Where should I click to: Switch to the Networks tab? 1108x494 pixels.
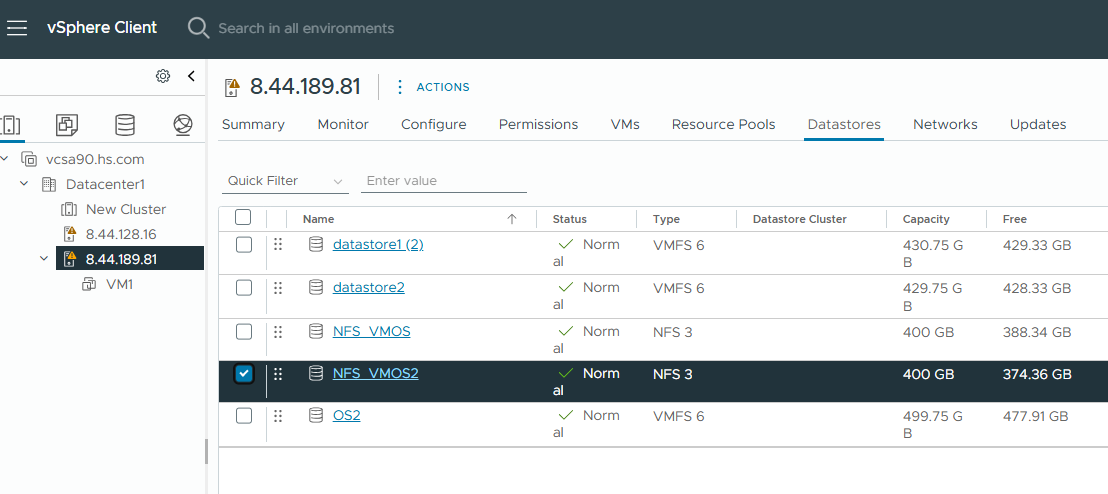coord(945,124)
